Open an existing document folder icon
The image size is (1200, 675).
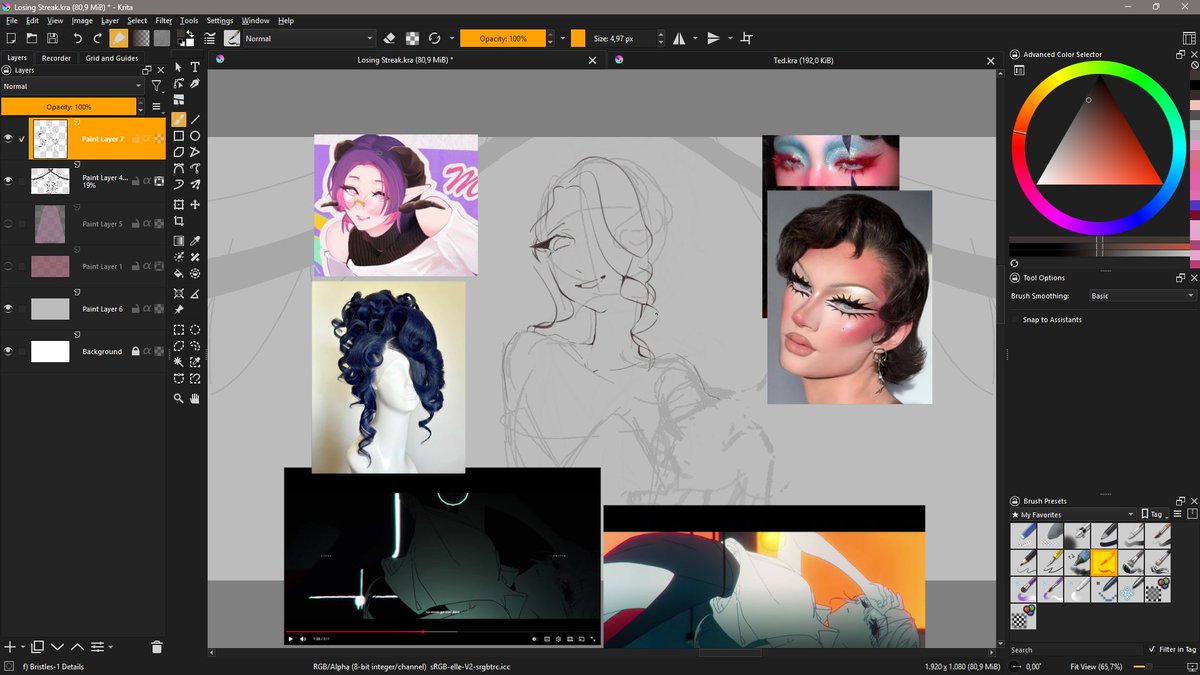point(32,38)
